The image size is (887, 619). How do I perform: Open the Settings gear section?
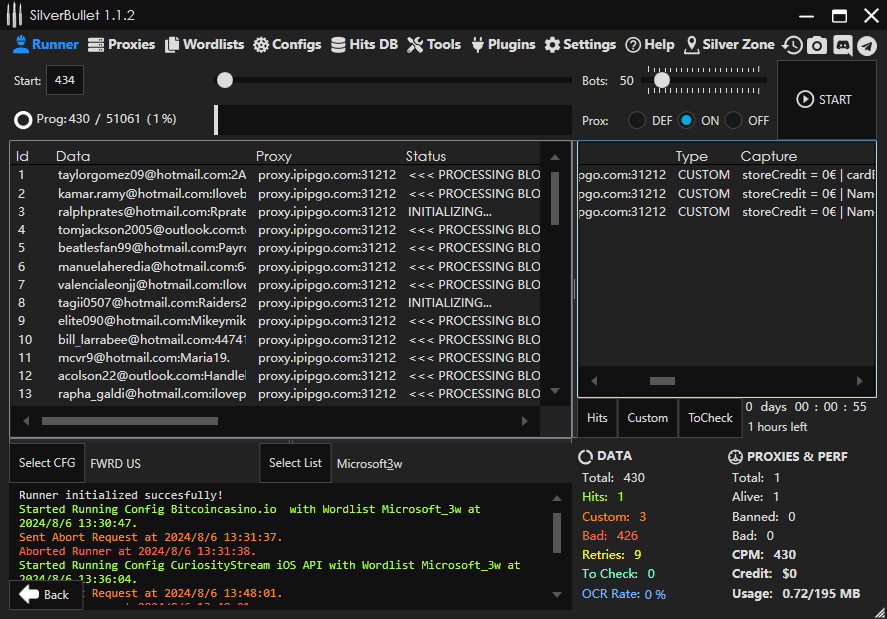coord(580,44)
